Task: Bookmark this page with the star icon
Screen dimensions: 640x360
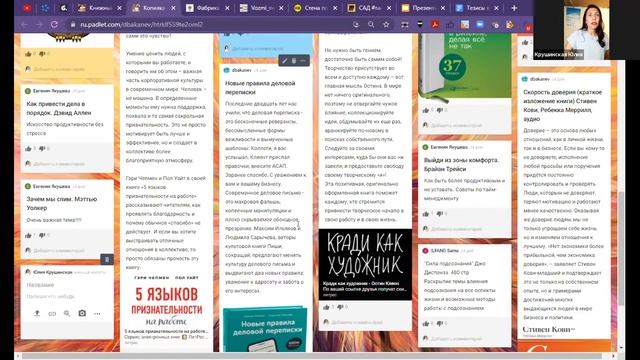Action: (x=386, y=24)
